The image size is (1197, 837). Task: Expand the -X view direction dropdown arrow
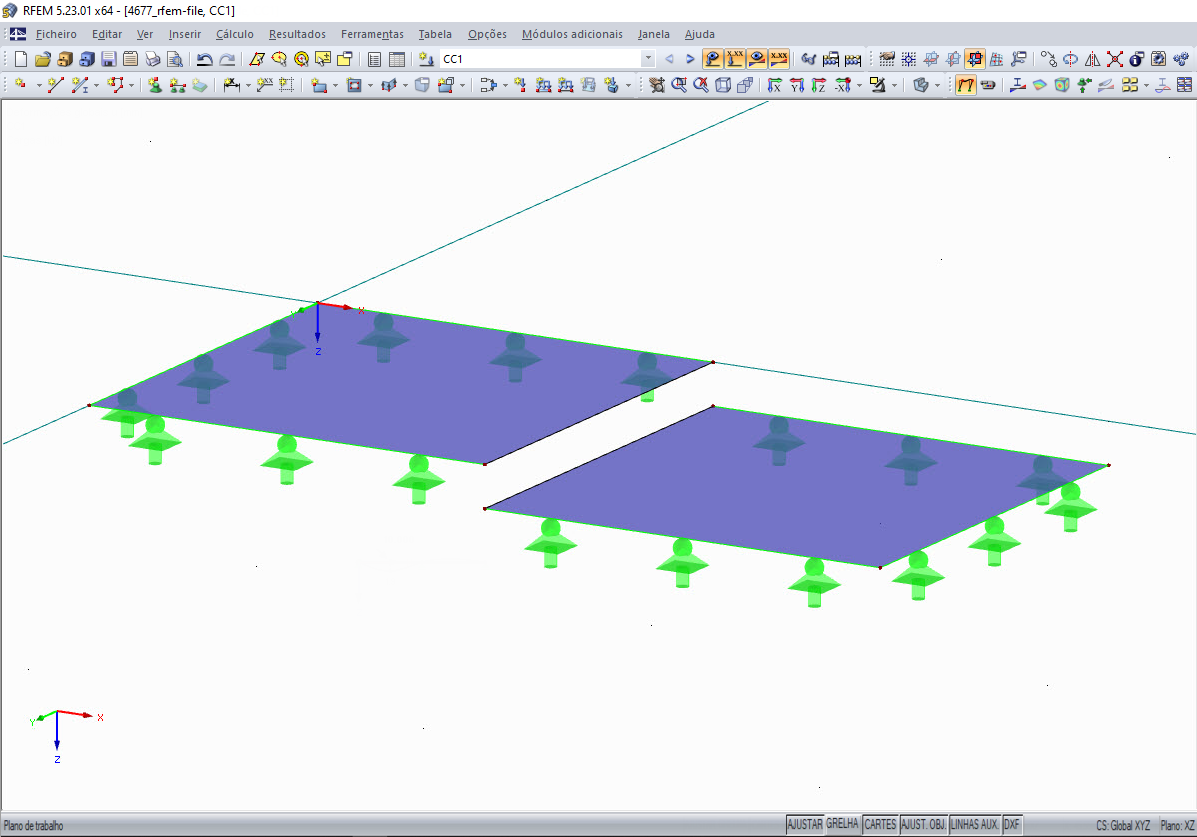pos(859,85)
